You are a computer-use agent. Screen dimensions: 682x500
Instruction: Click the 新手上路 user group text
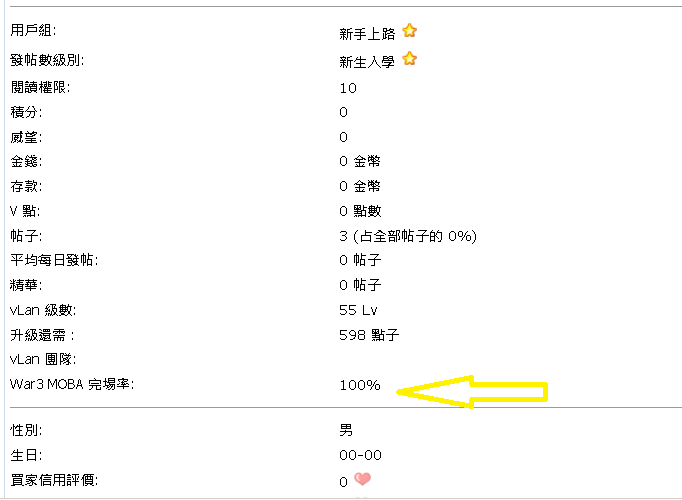pos(367,33)
